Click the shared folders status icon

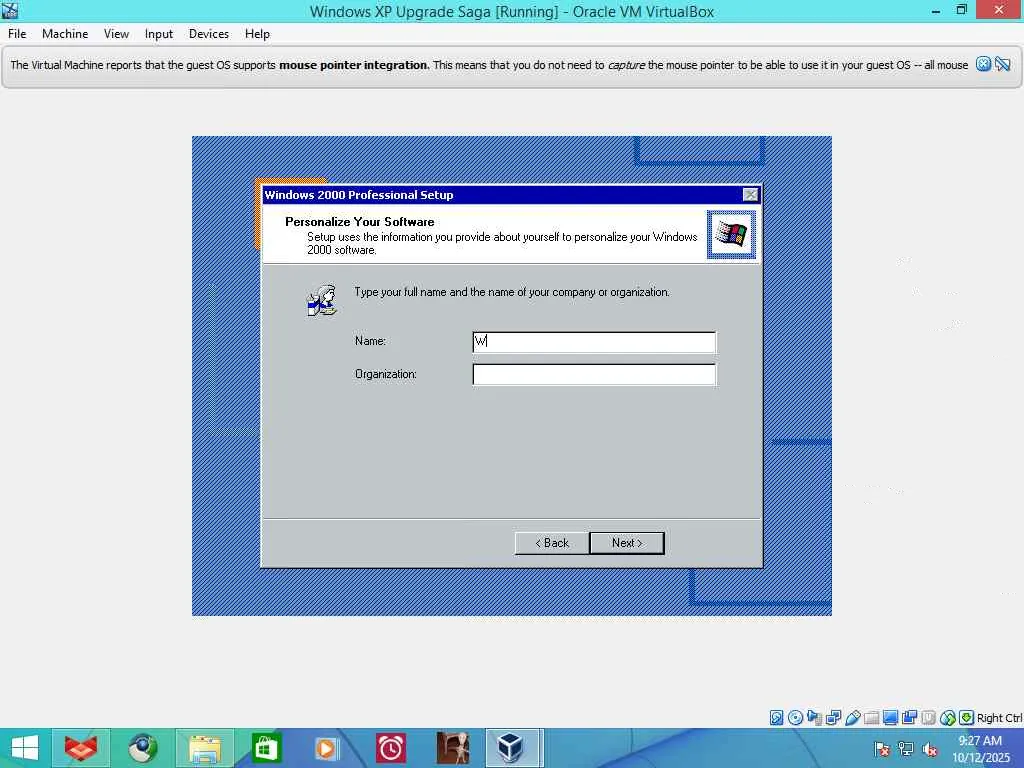[x=871, y=718]
